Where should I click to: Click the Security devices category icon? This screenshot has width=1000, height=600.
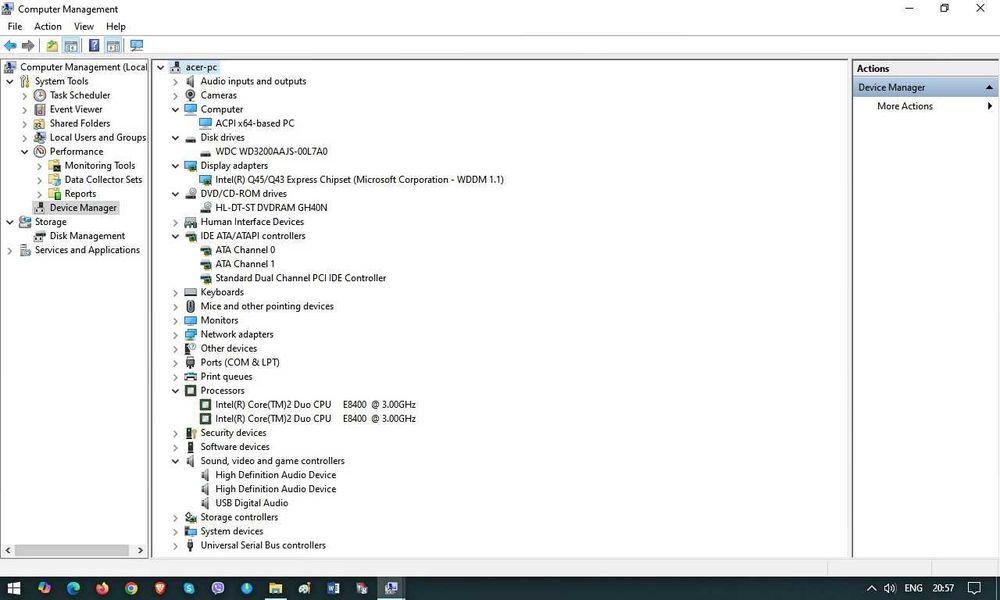point(190,433)
